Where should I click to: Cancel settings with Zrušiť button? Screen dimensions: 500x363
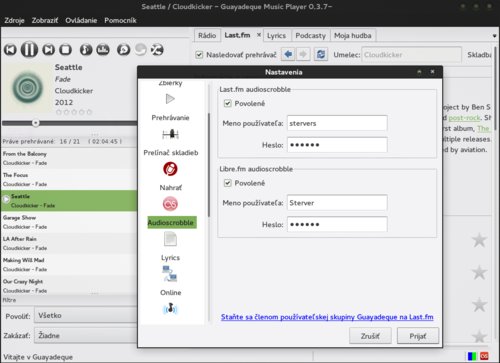tap(370, 336)
